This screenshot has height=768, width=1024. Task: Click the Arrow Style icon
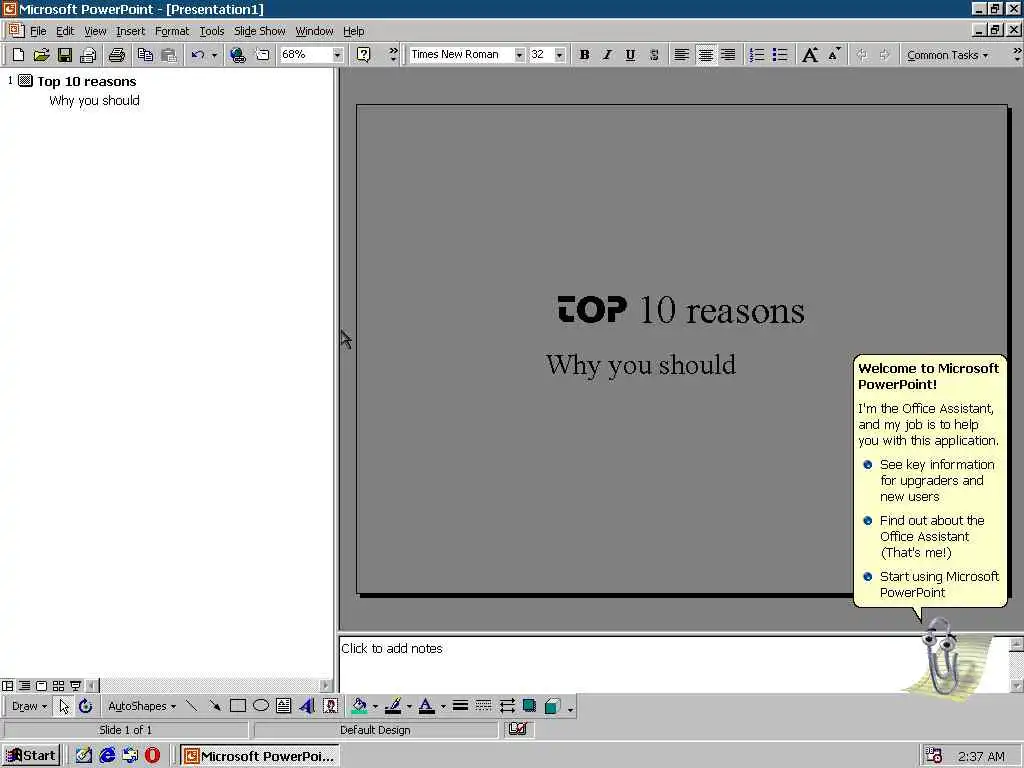(507, 706)
